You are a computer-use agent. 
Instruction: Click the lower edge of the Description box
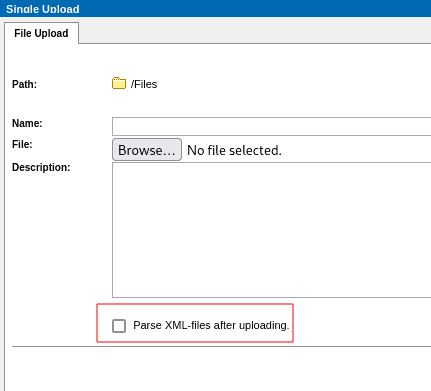(271, 297)
